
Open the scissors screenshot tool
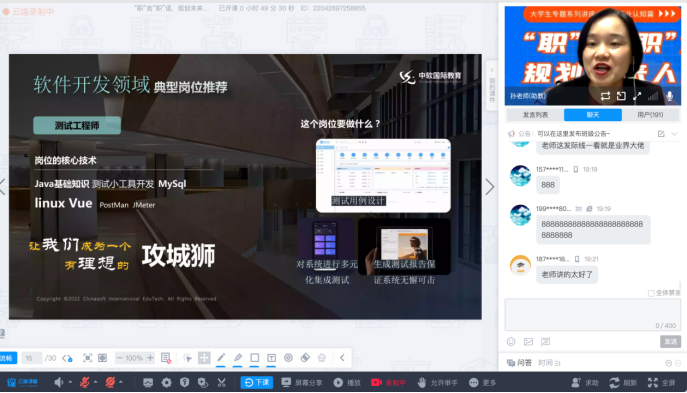[x=221, y=382]
